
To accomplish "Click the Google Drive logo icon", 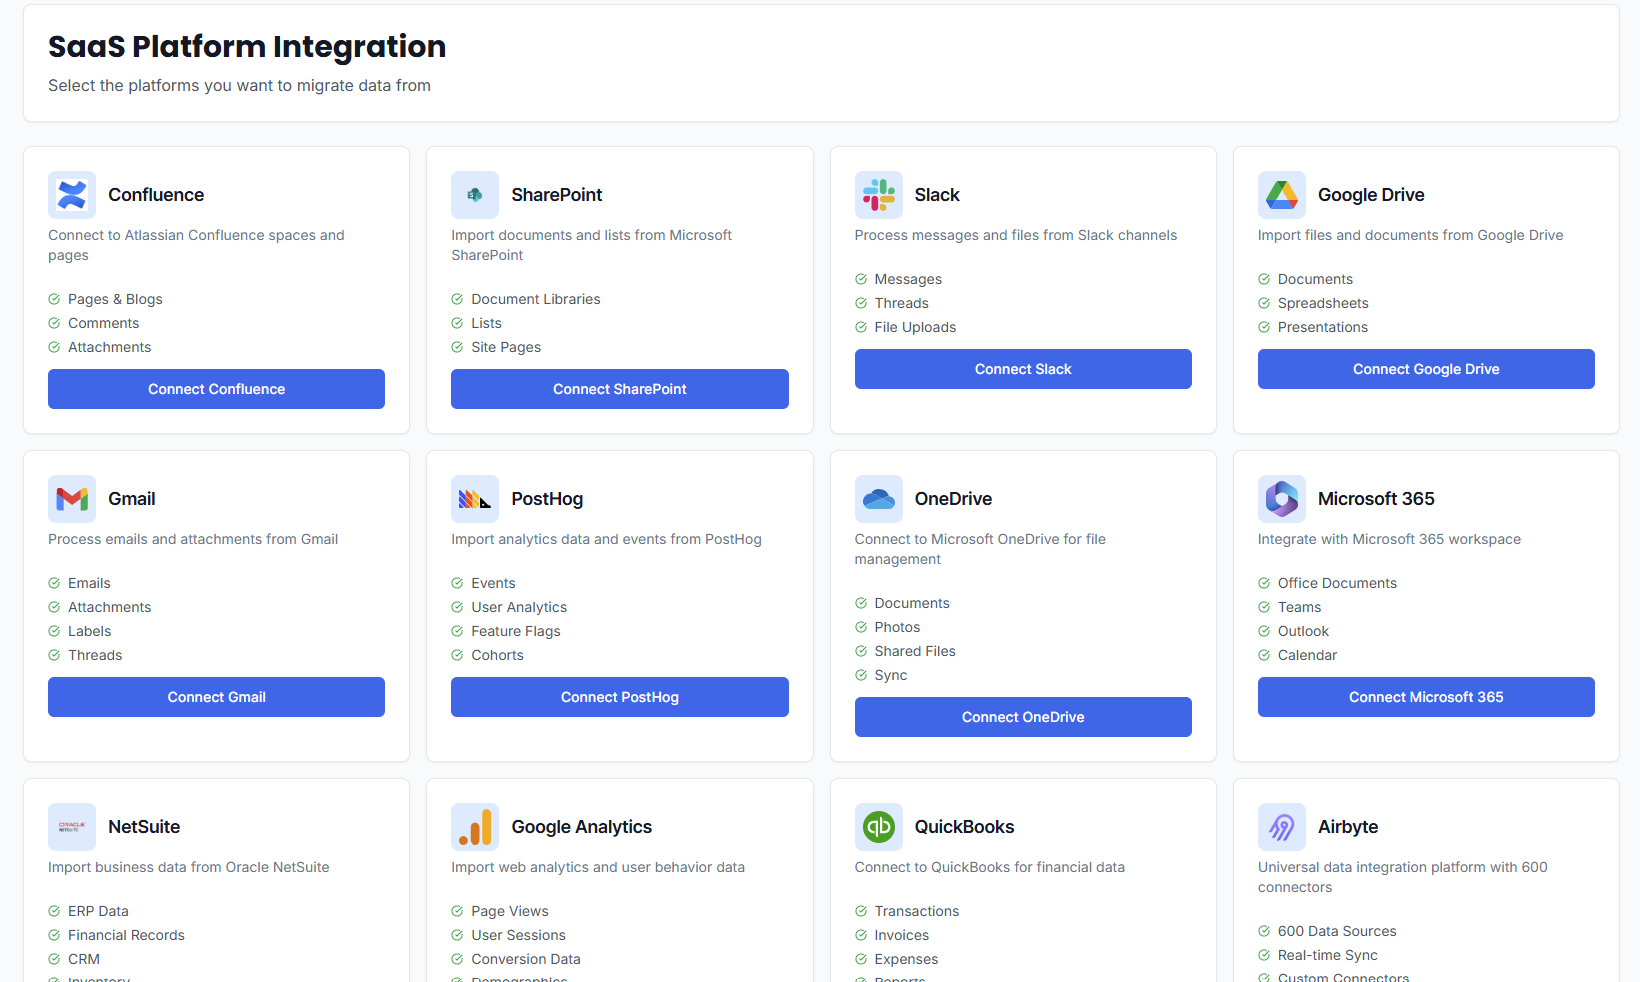I will [1282, 195].
